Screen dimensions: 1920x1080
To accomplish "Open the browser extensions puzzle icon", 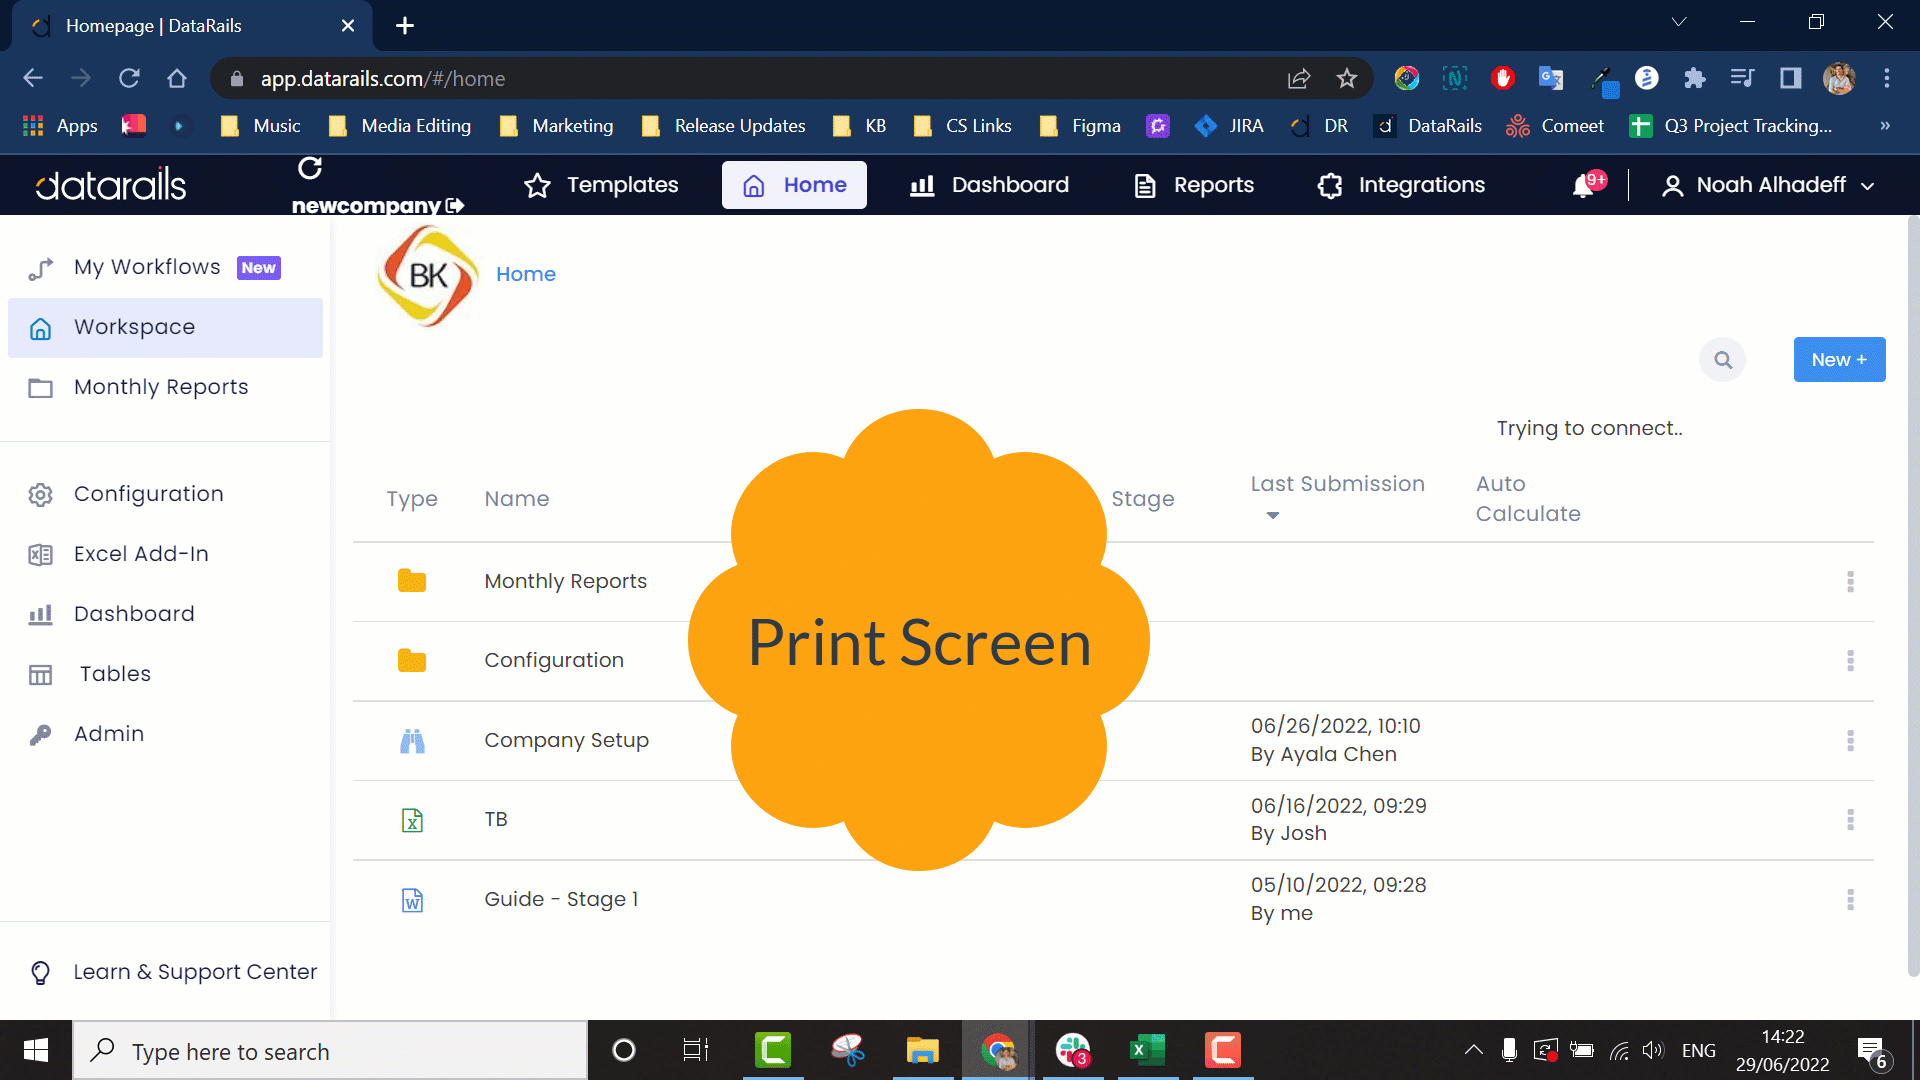I will (x=1694, y=78).
